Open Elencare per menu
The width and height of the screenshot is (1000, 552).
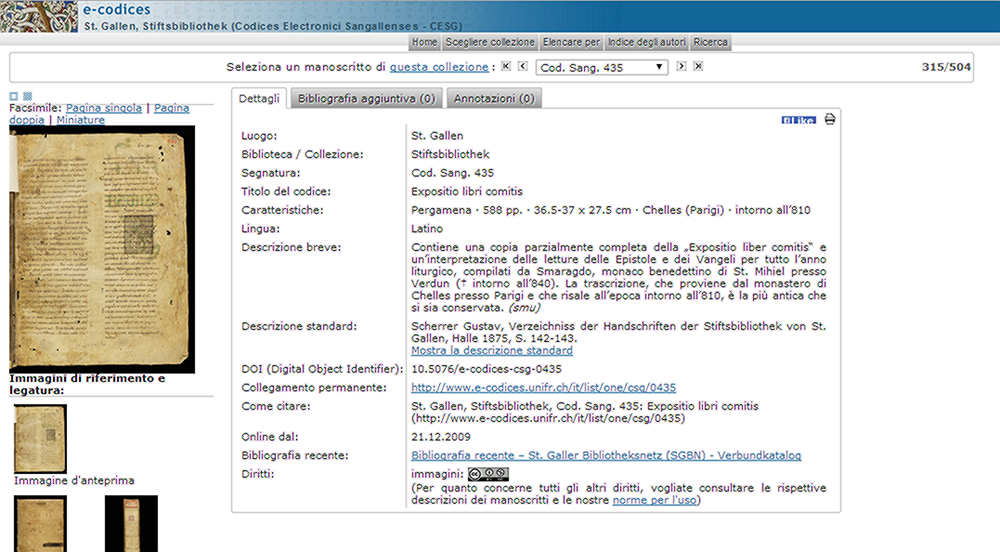click(x=571, y=42)
